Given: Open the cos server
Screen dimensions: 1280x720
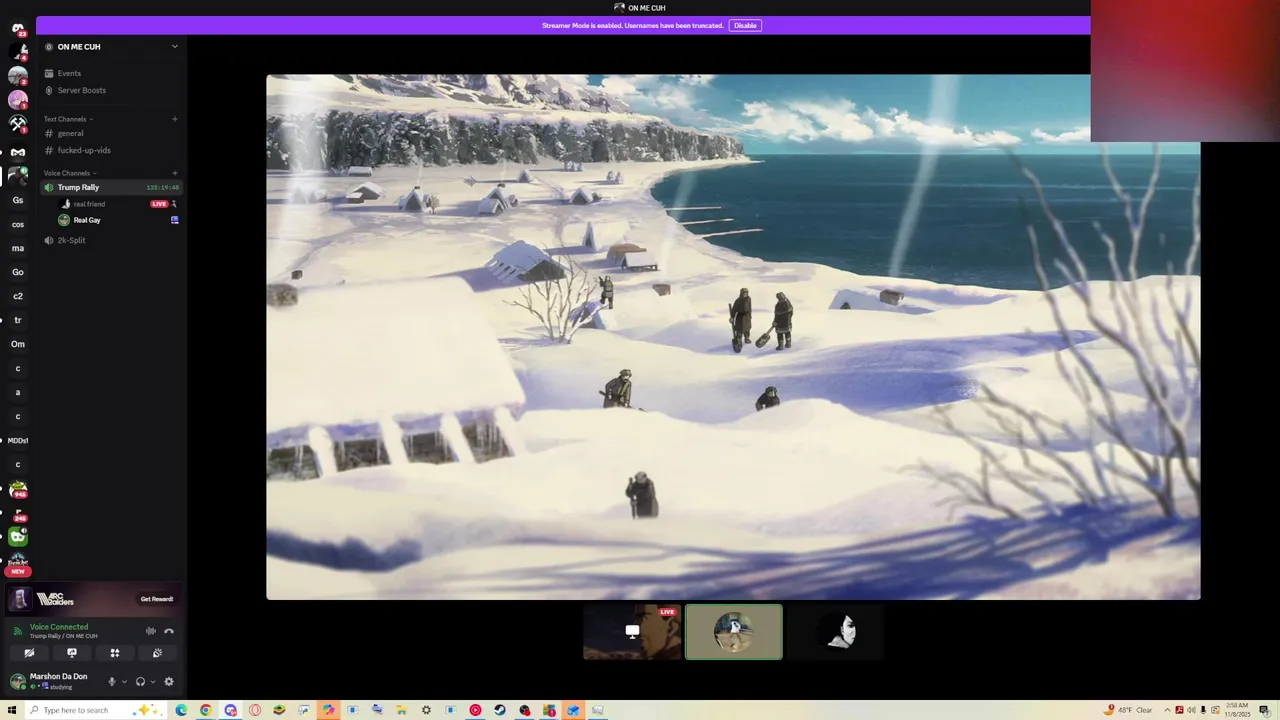Looking at the screenshot, I should [x=18, y=224].
